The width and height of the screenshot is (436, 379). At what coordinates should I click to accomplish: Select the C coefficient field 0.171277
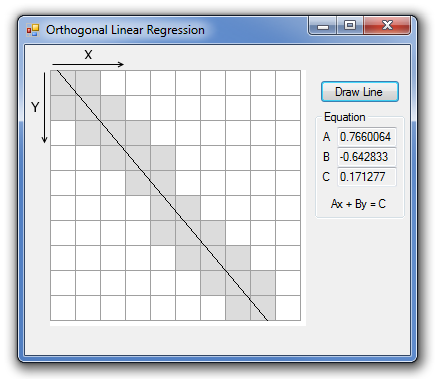point(367,177)
